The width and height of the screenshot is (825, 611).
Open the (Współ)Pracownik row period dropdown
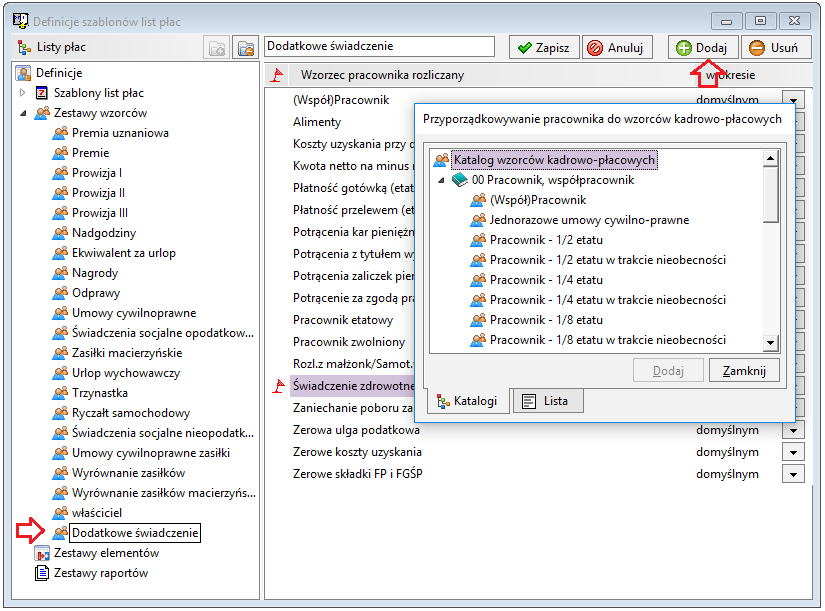793,99
